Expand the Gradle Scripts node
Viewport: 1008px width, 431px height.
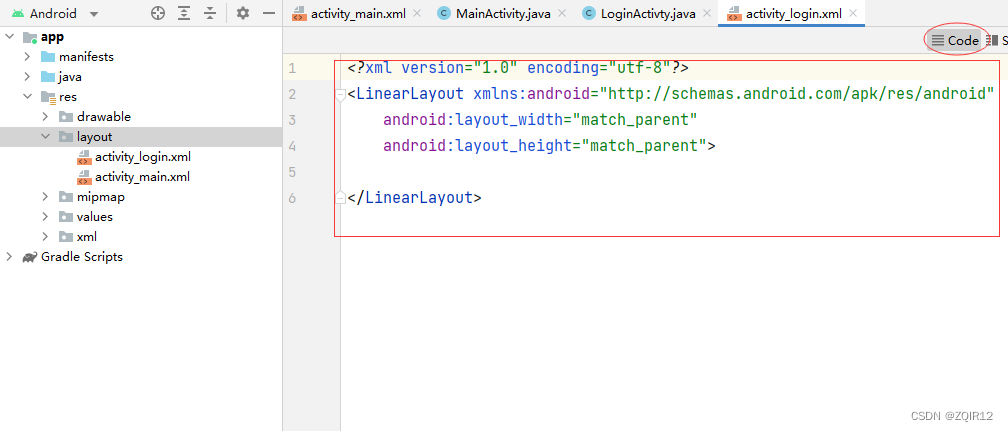point(9,256)
